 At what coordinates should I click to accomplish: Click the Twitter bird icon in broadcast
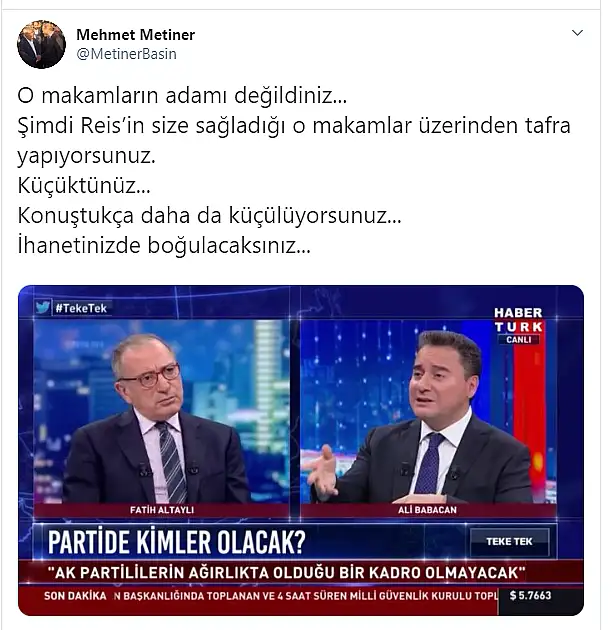pyautogui.click(x=43, y=308)
